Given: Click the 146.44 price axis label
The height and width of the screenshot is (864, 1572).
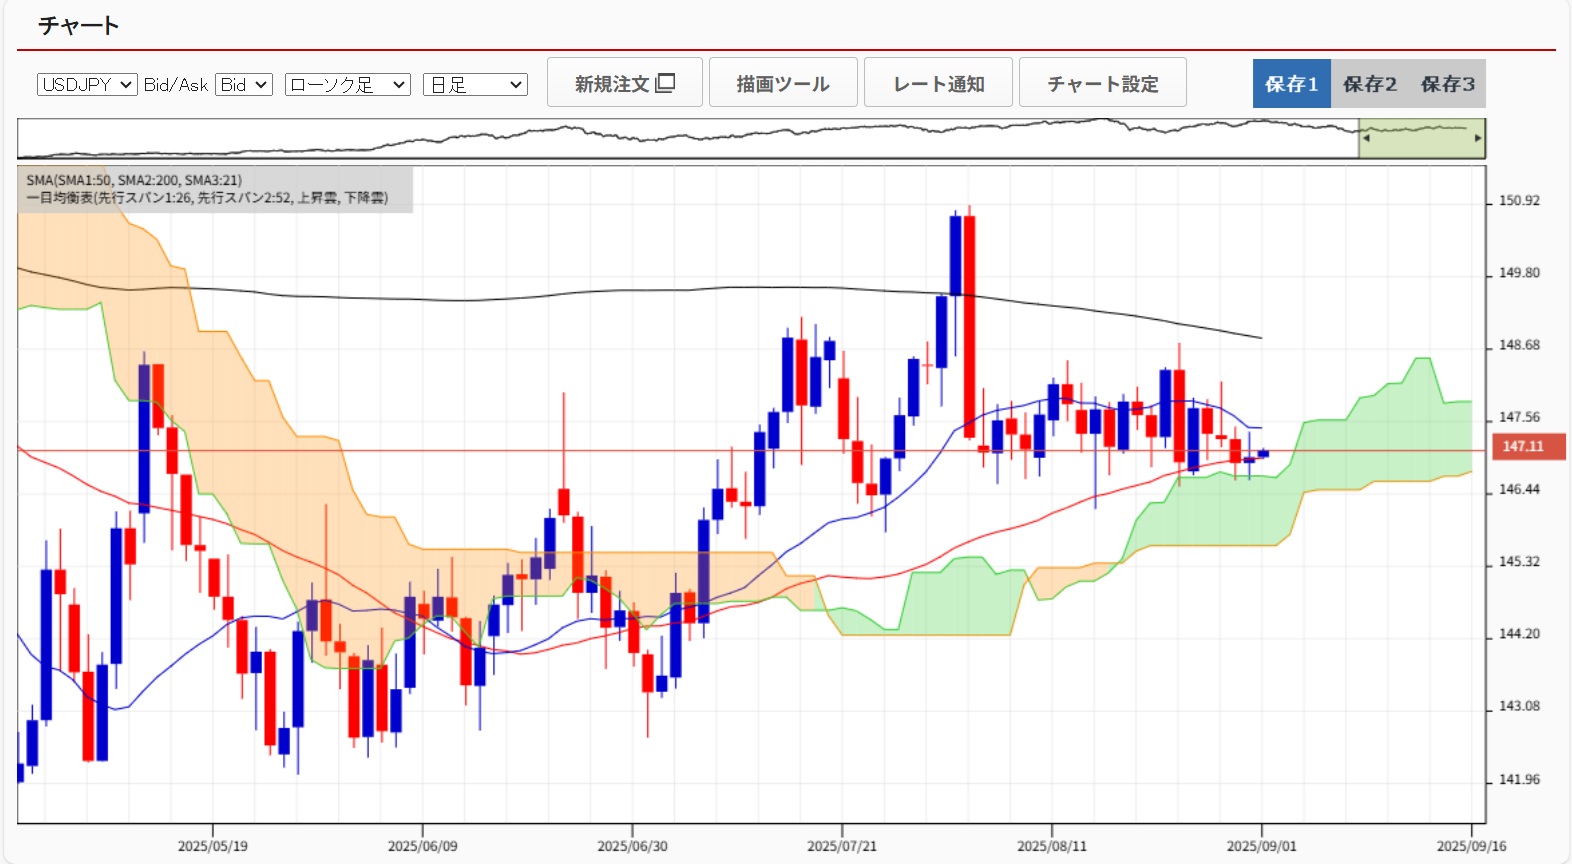Looking at the screenshot, I should coord(1519,490).
